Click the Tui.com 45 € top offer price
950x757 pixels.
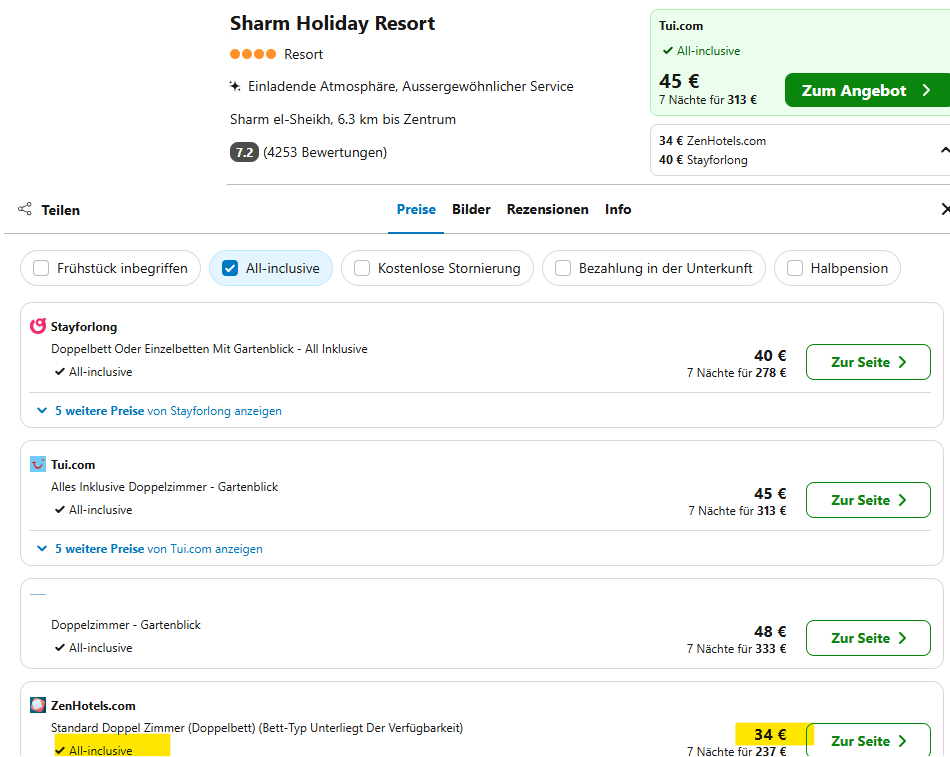[679, 81]
